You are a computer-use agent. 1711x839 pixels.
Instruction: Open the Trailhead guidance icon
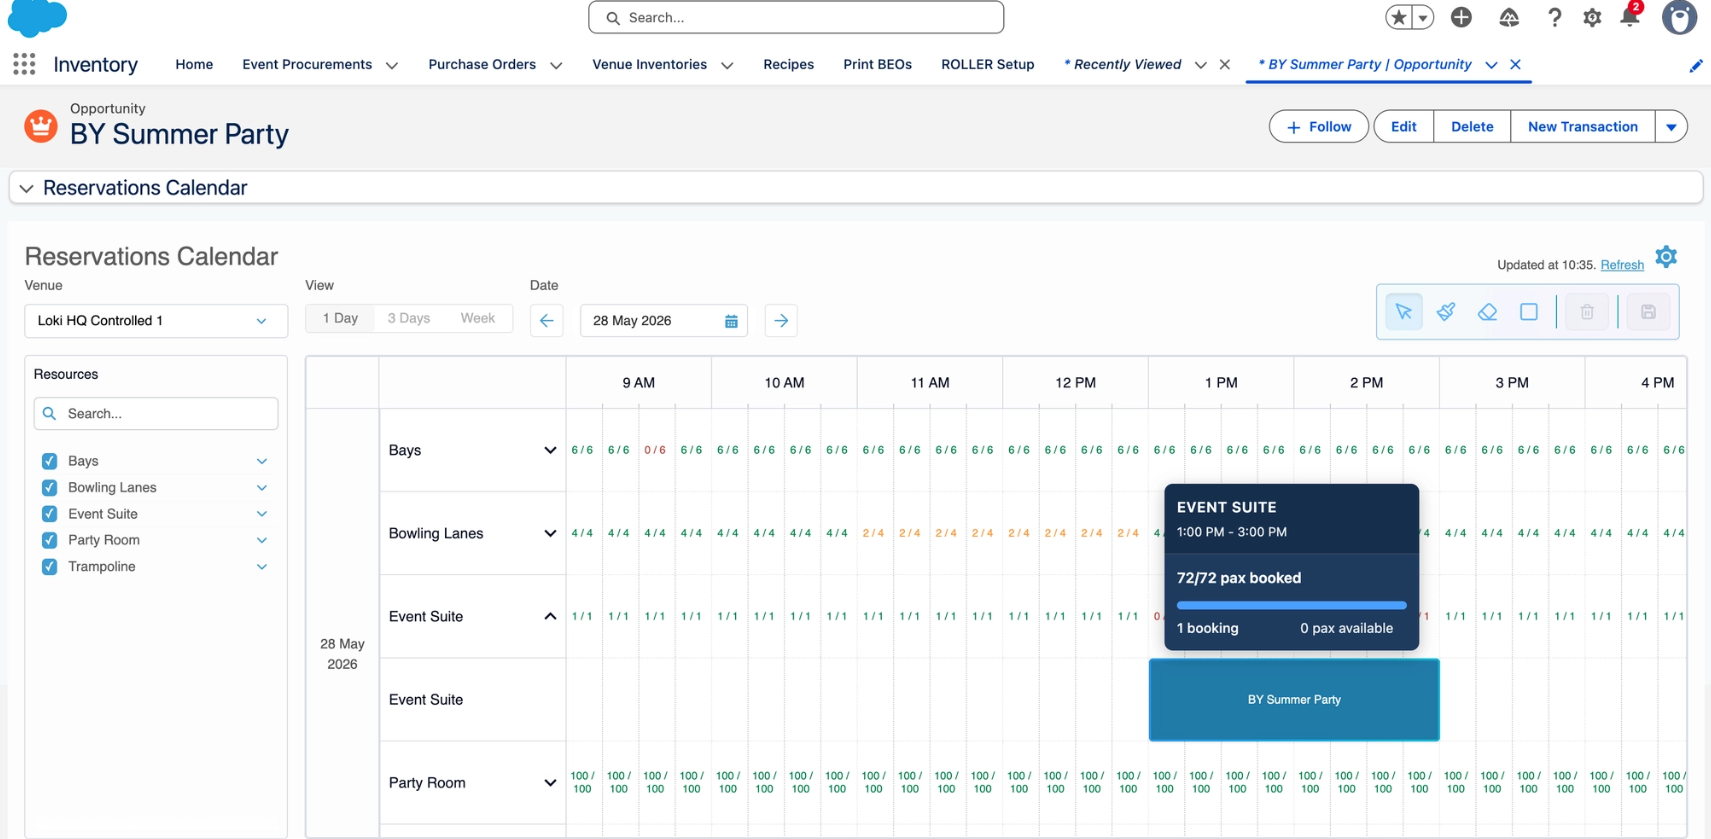point(1509,17)
